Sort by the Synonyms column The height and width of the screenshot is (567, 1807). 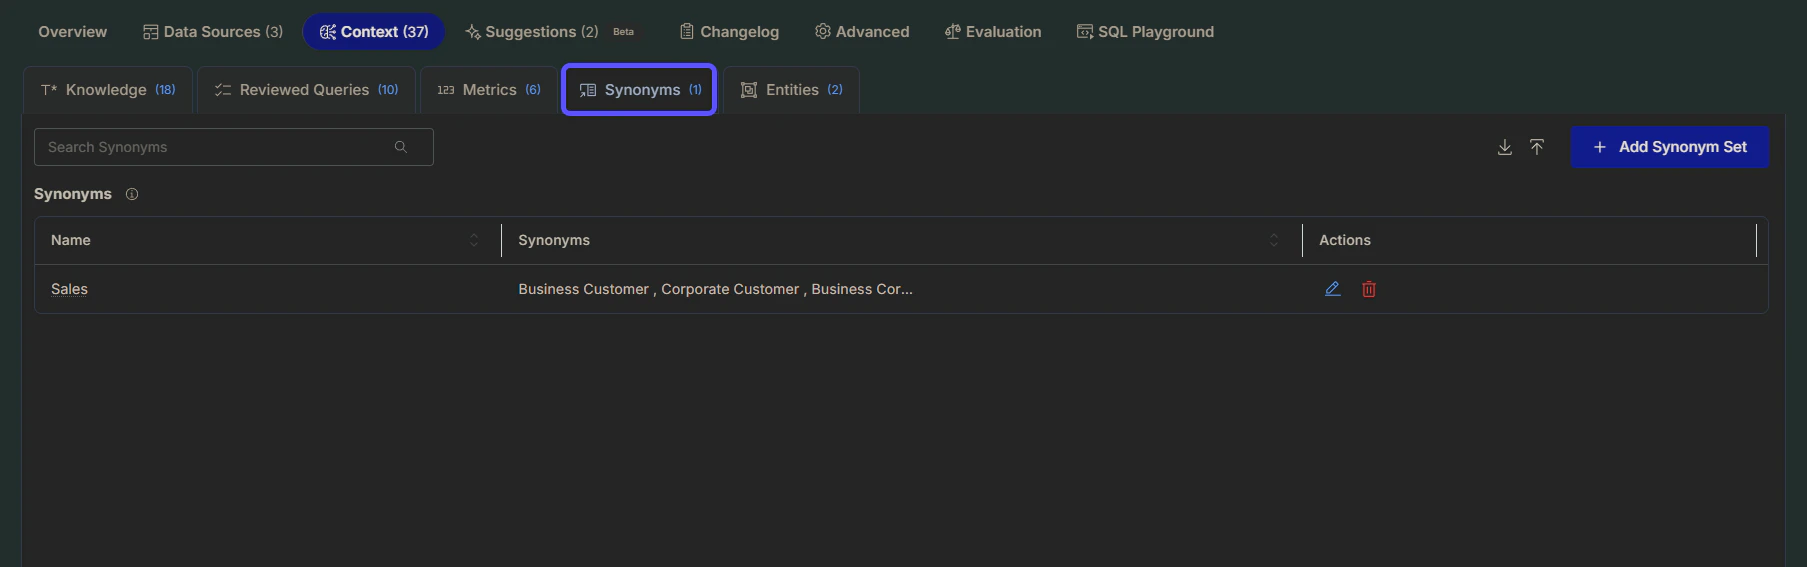click(x=1274, y=240)
